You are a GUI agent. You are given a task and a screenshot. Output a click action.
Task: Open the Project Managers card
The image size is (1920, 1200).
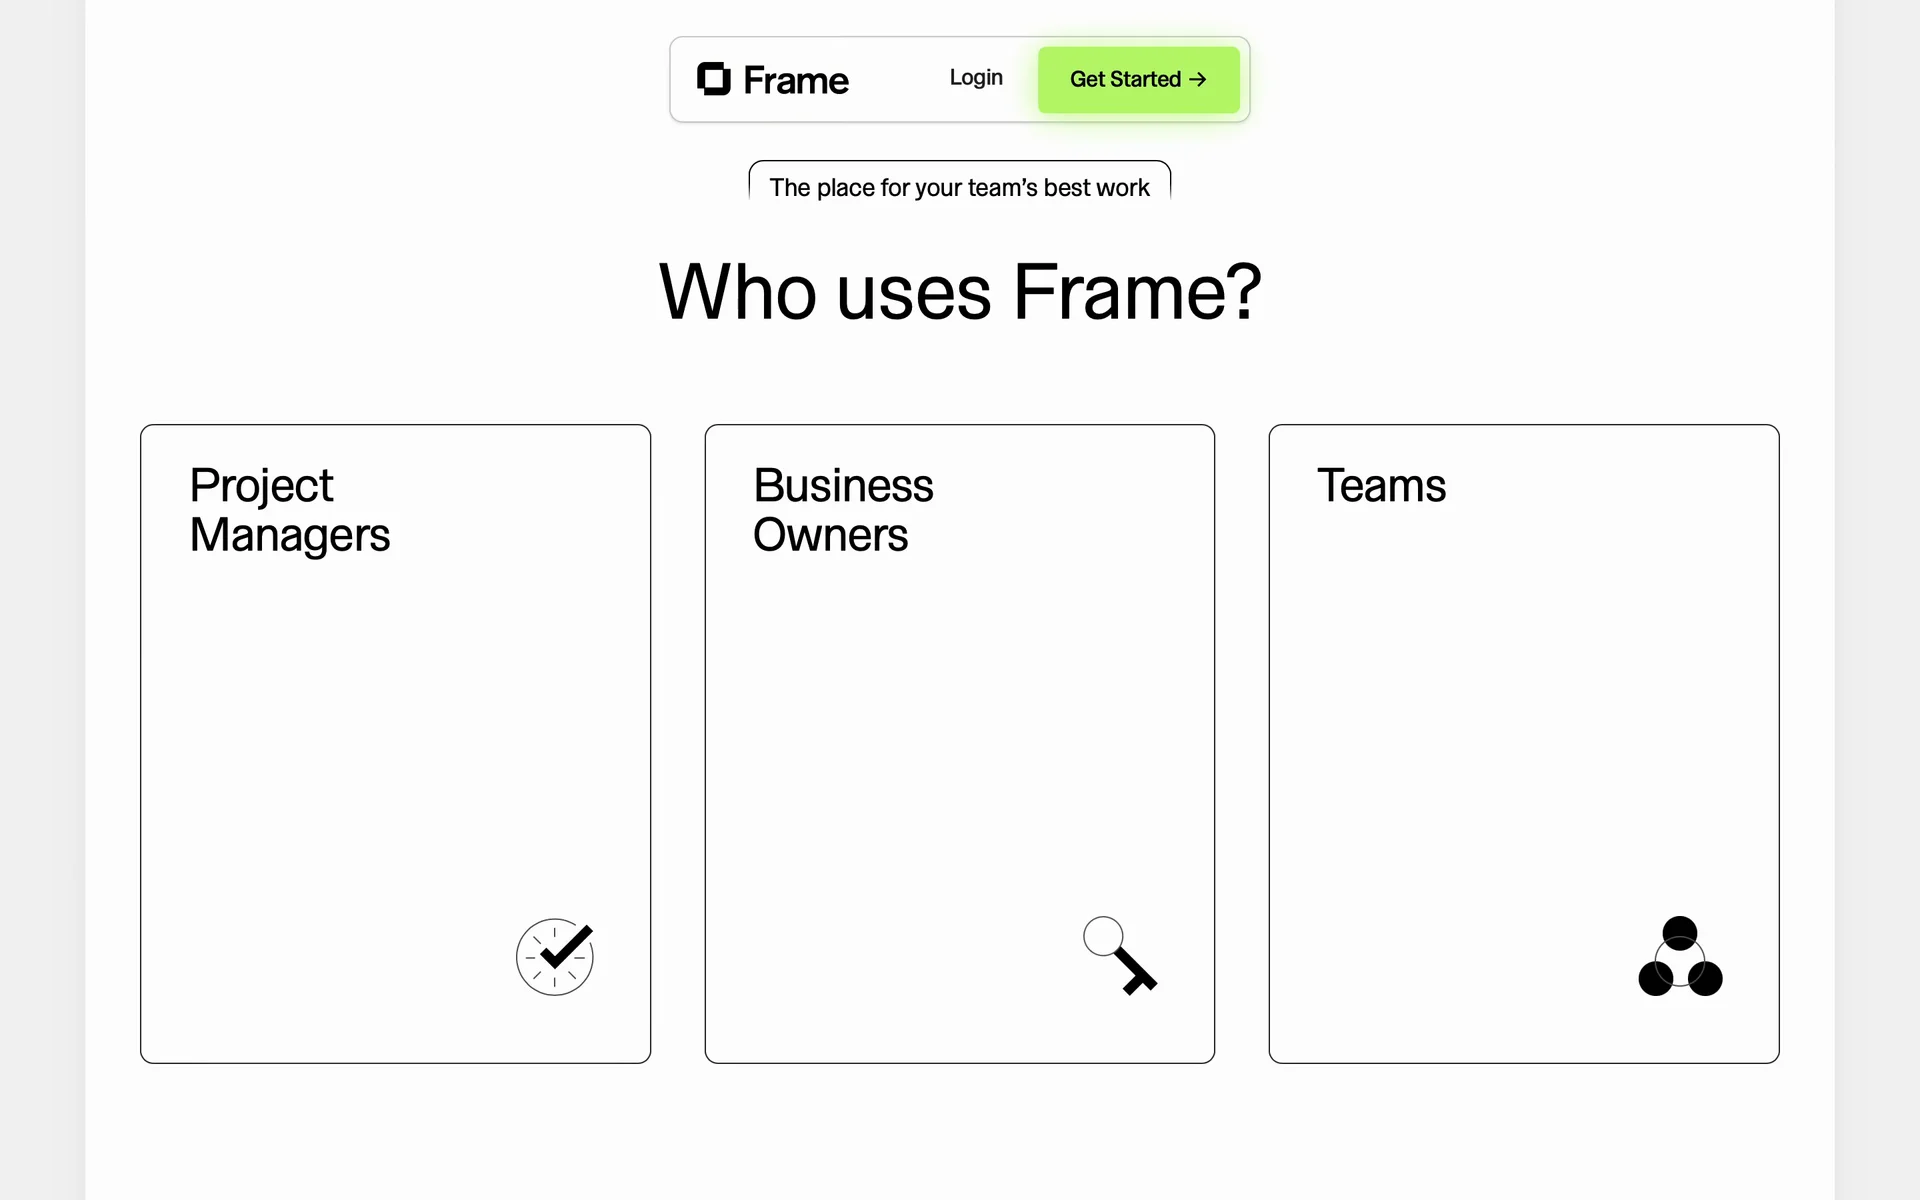coord(395,742)
